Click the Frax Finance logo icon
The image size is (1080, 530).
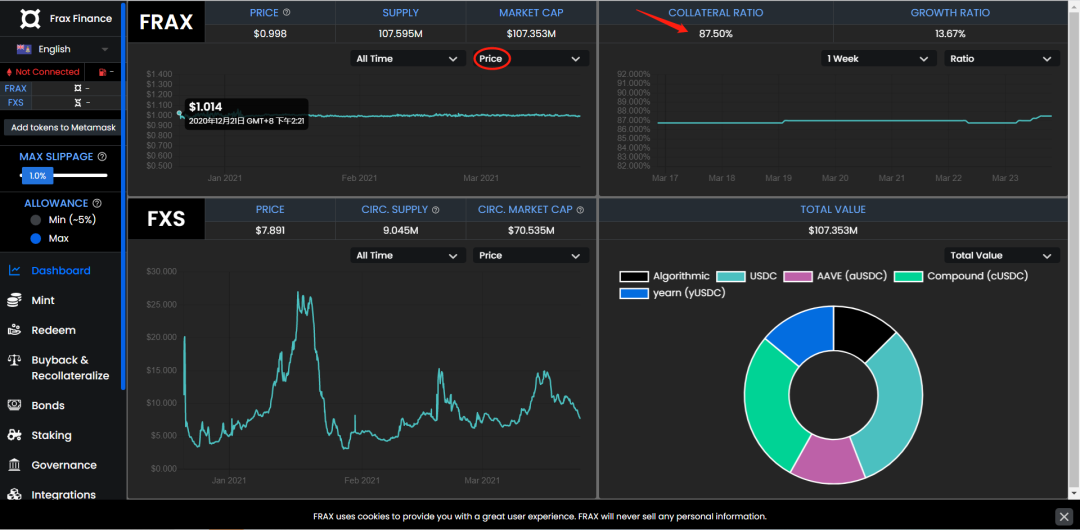(x=30, y=19)
